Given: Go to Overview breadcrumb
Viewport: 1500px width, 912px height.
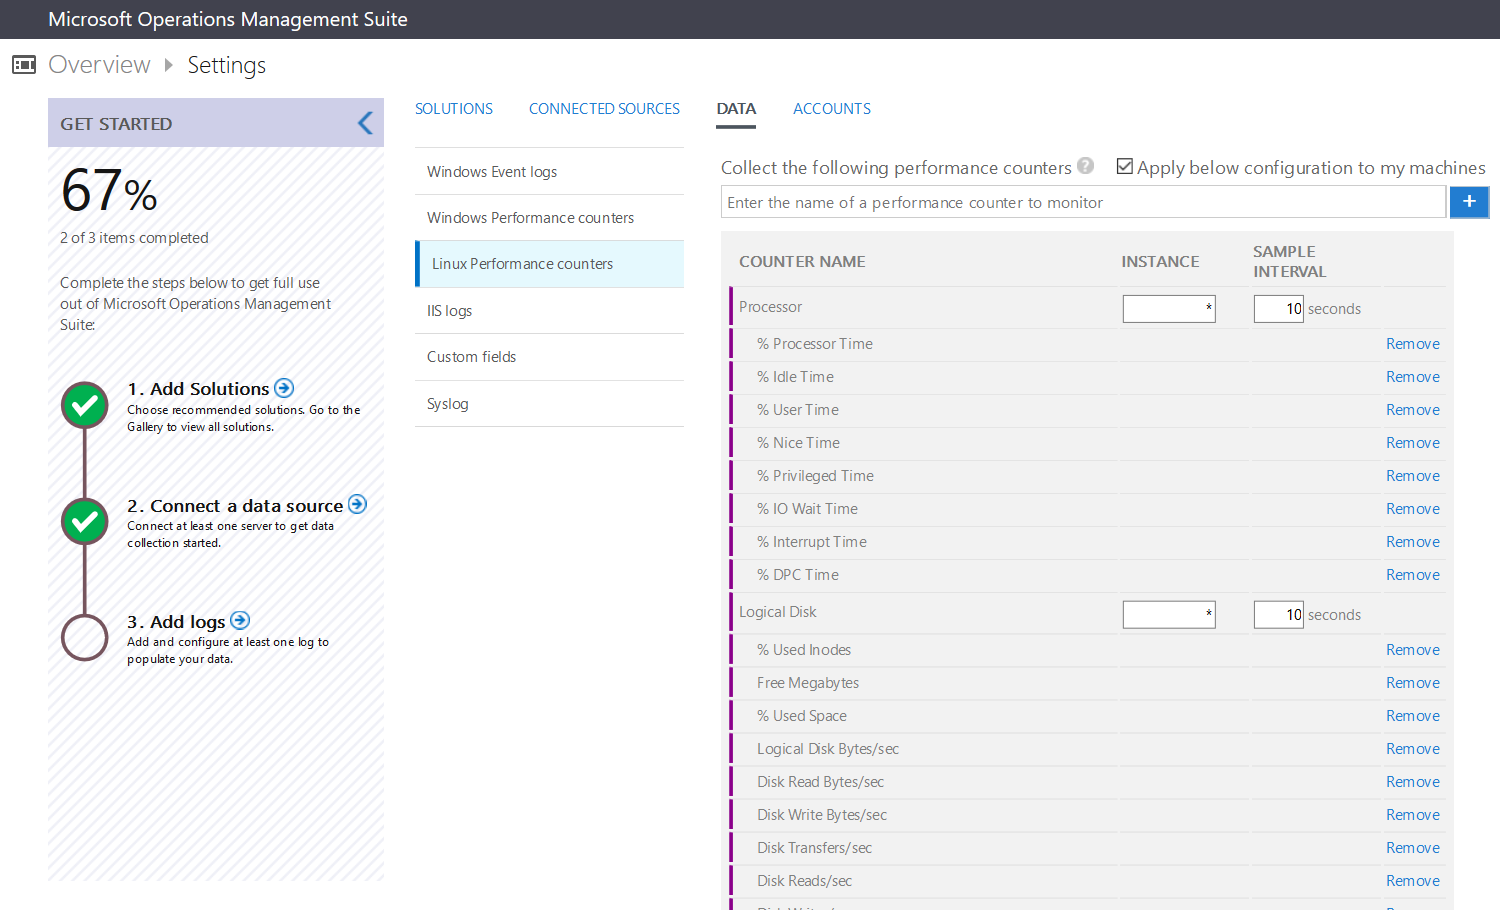Looking at the screenshot, I should click(99, 65).
